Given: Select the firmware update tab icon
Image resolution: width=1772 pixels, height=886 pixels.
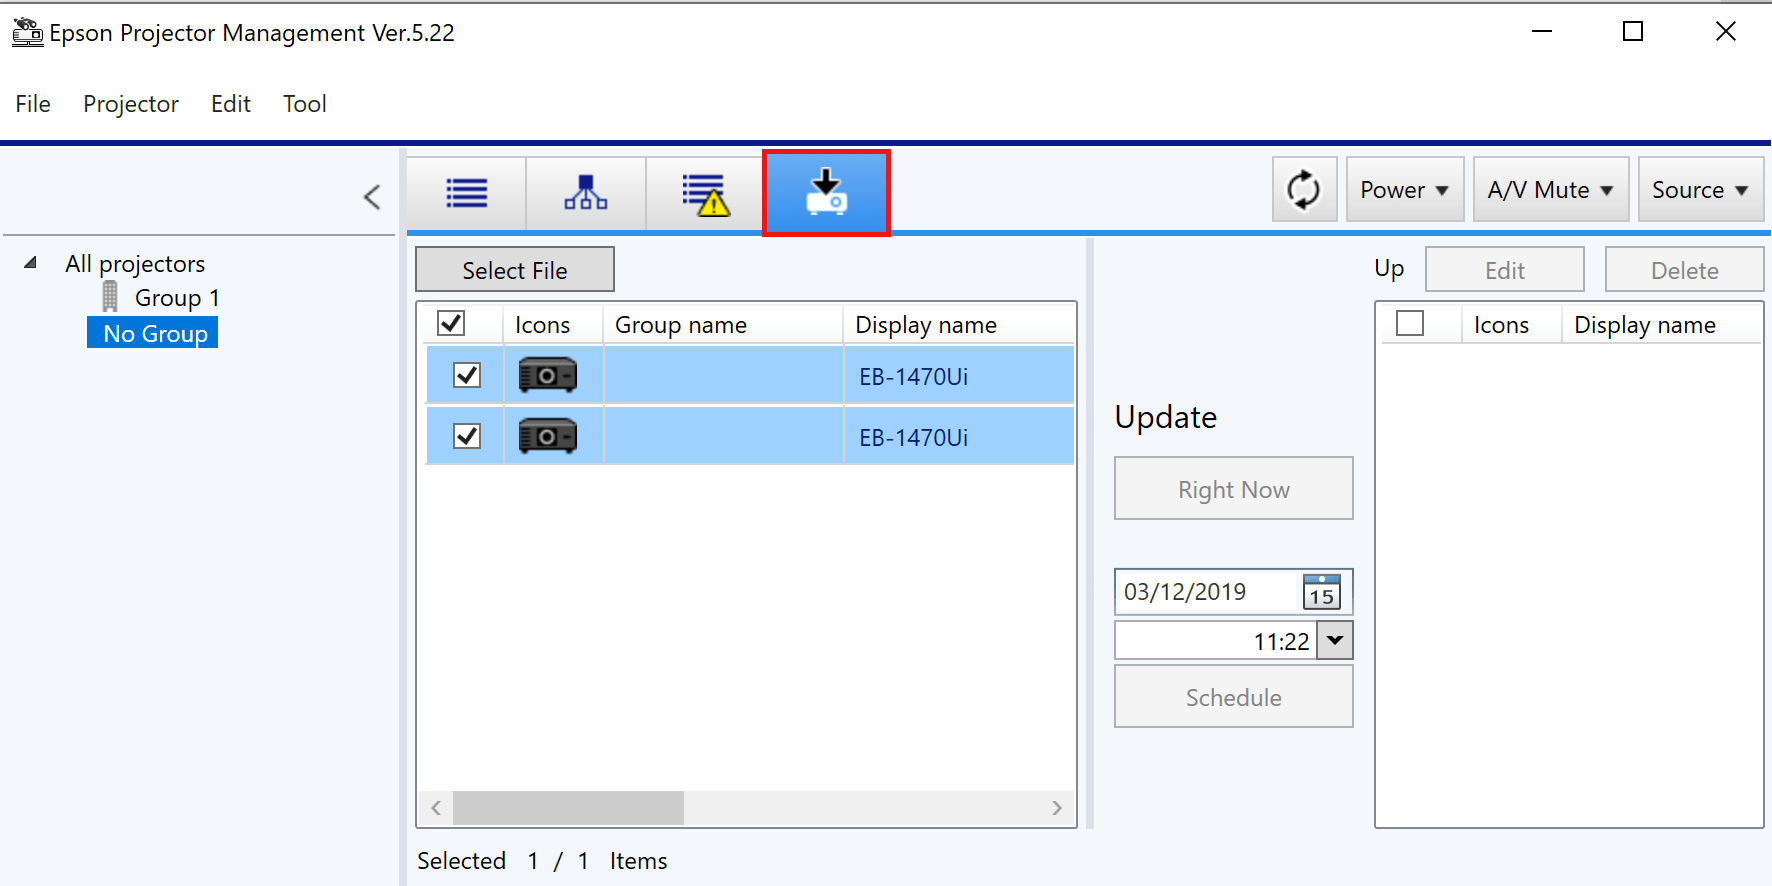Looking at the screenshot, I should [x=826, y=192].
